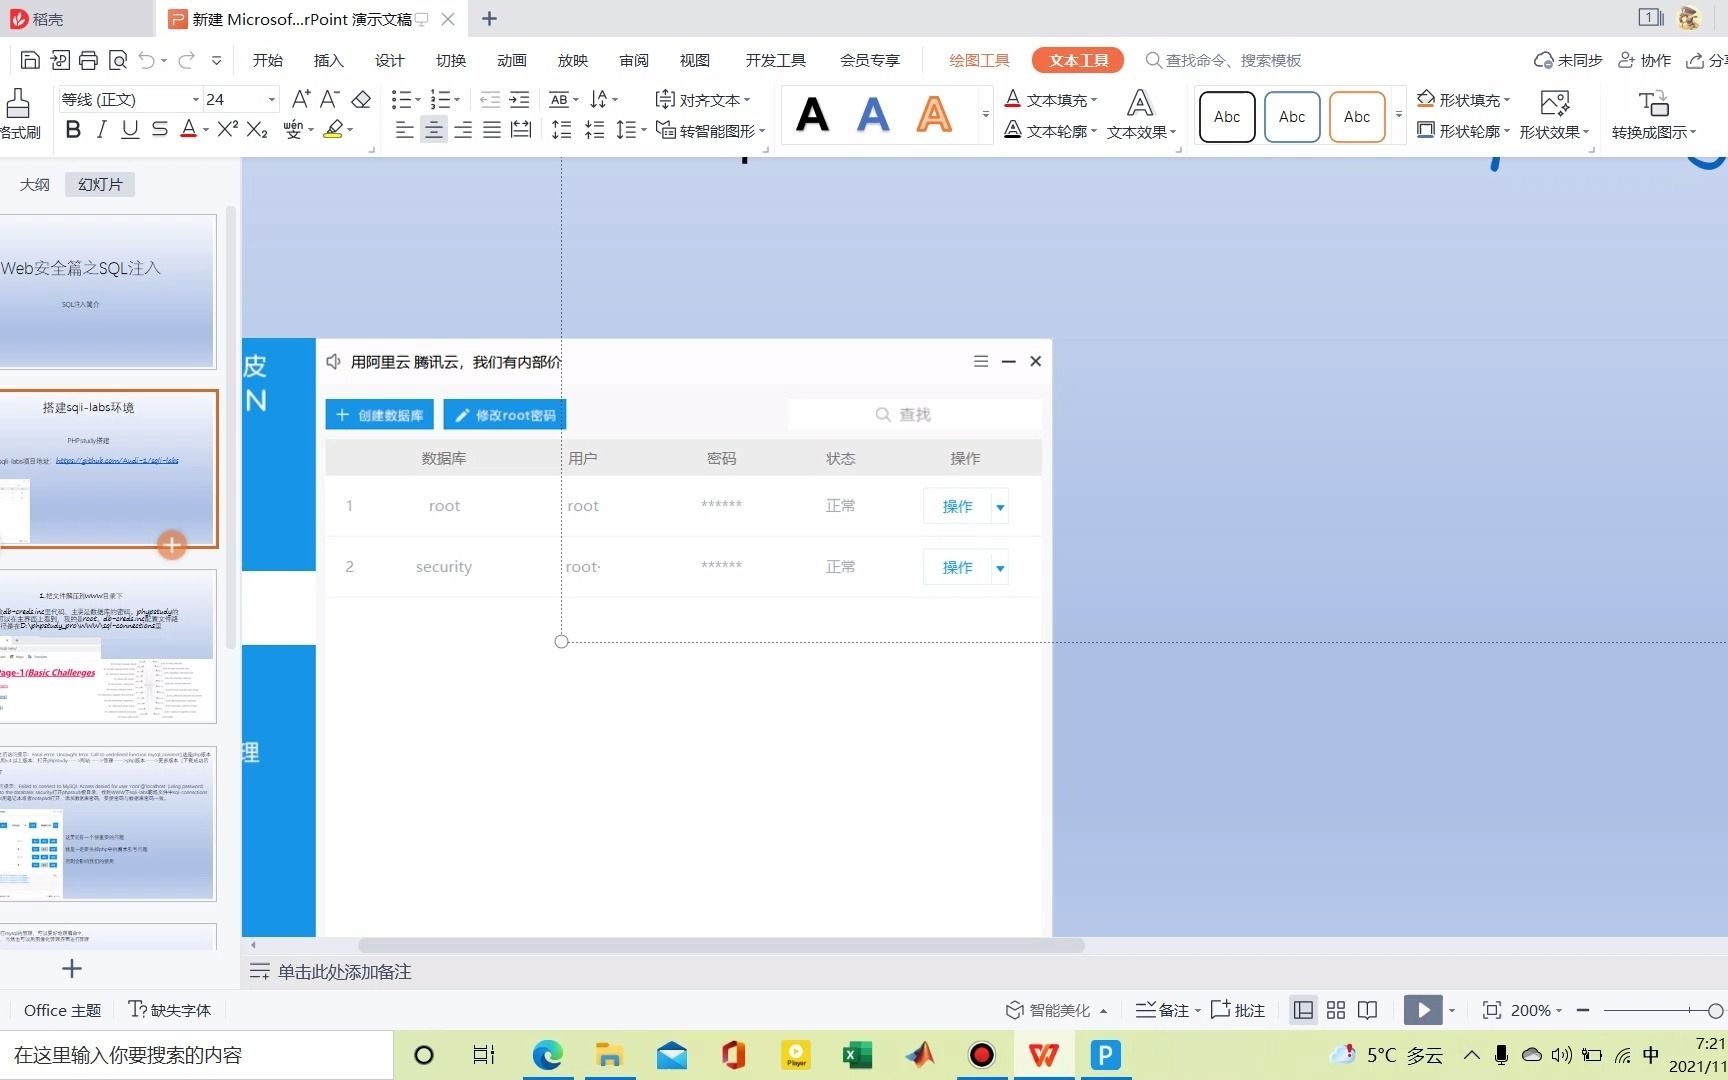Open the 插入 ribbon tab
Screen dimensions: 1728x1080
coord(329,60)
